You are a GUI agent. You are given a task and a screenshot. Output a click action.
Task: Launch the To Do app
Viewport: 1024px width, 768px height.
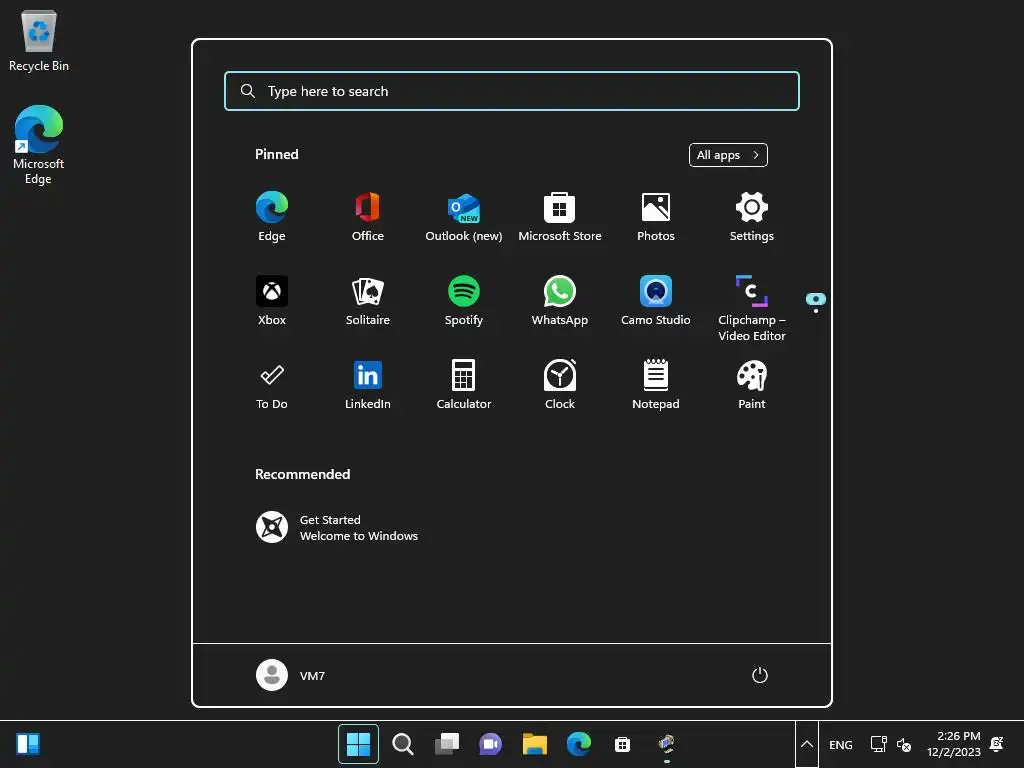[272, 385]
